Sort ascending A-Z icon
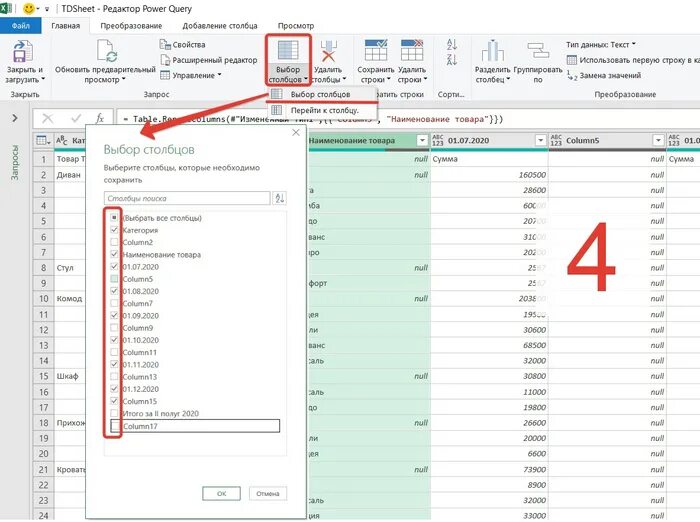Viewport: 700px width, 522px height. [x=451, y=44]
